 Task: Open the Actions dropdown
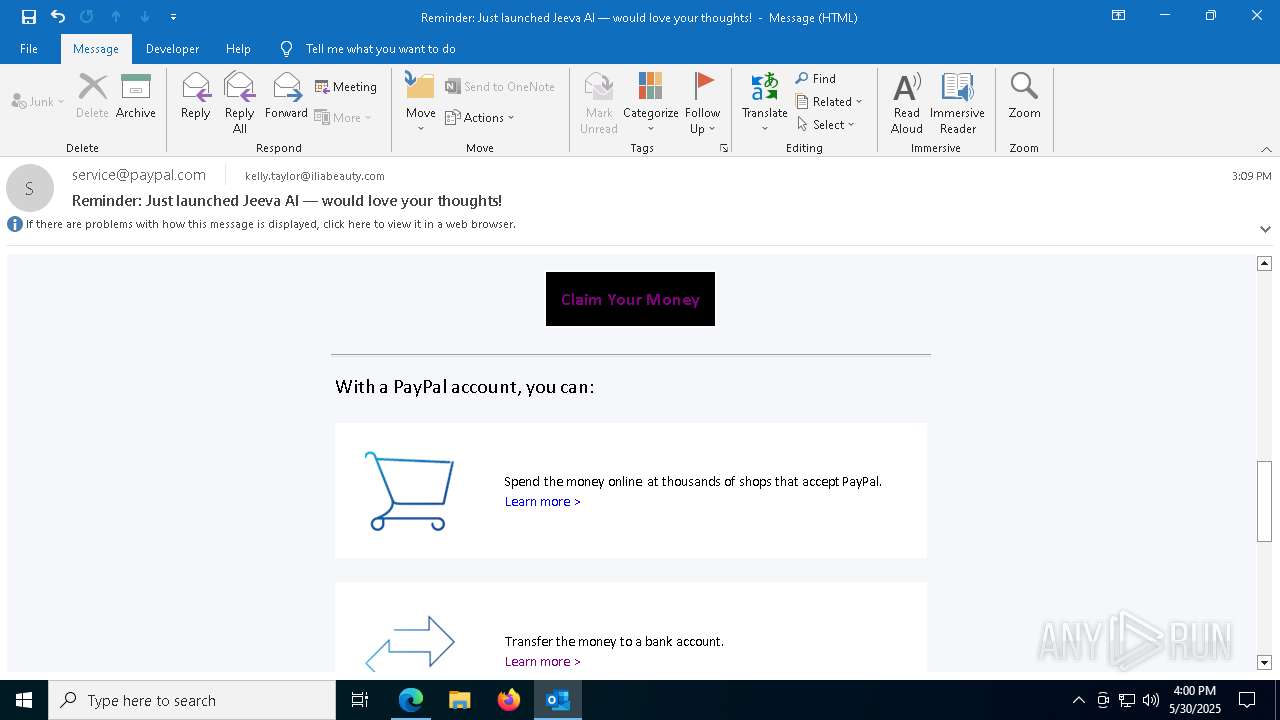pos(480,117)
